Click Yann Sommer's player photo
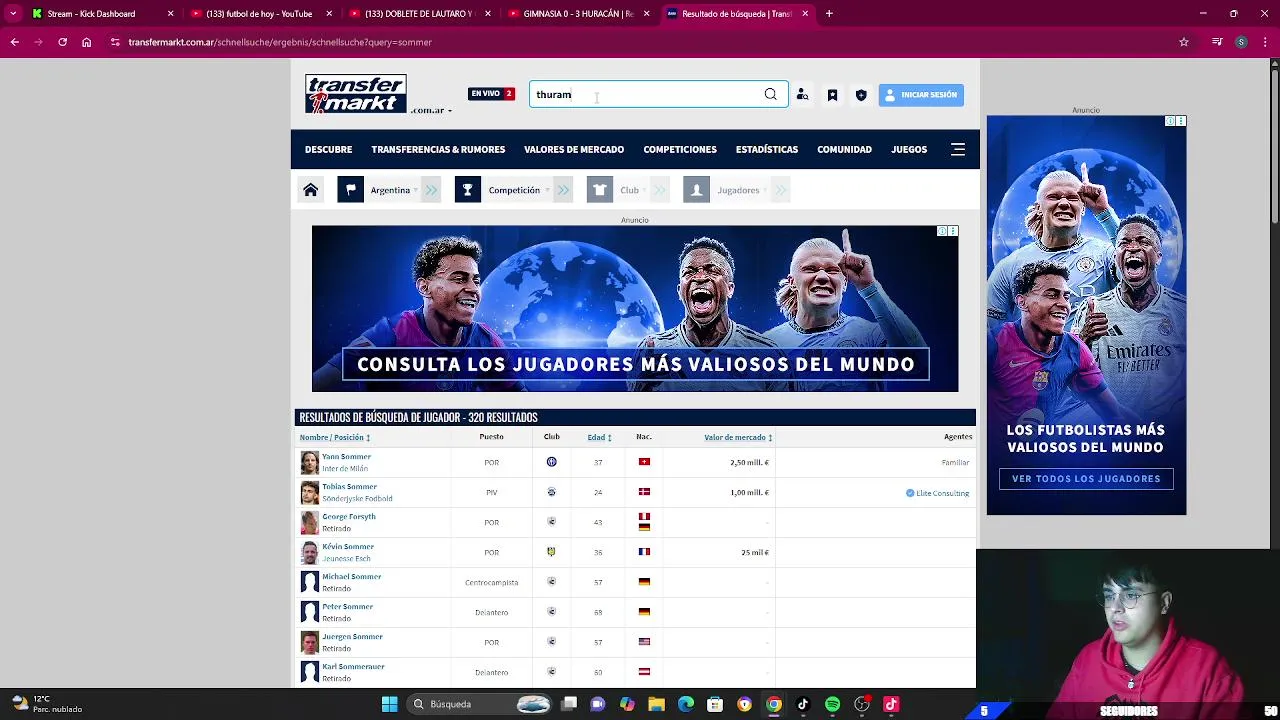Viewport: 1280px width, 720px height. [x=310, y=462]
